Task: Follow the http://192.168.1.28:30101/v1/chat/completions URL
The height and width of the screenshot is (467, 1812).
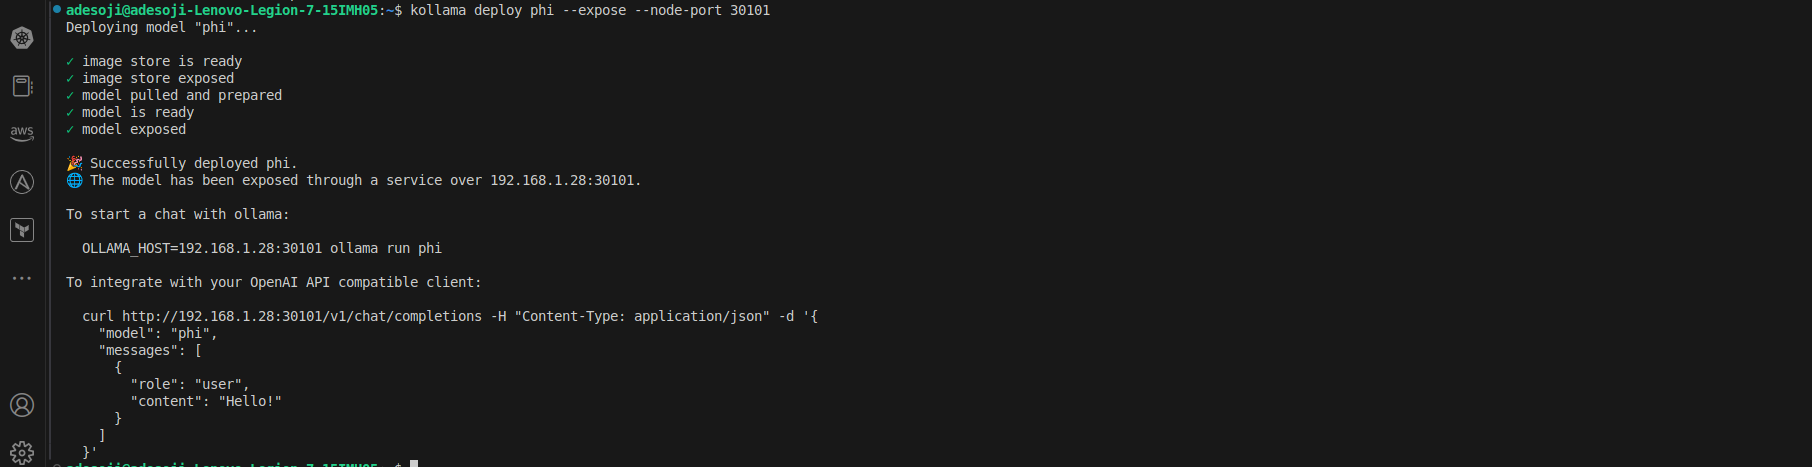Action: [x=302, y=316]
